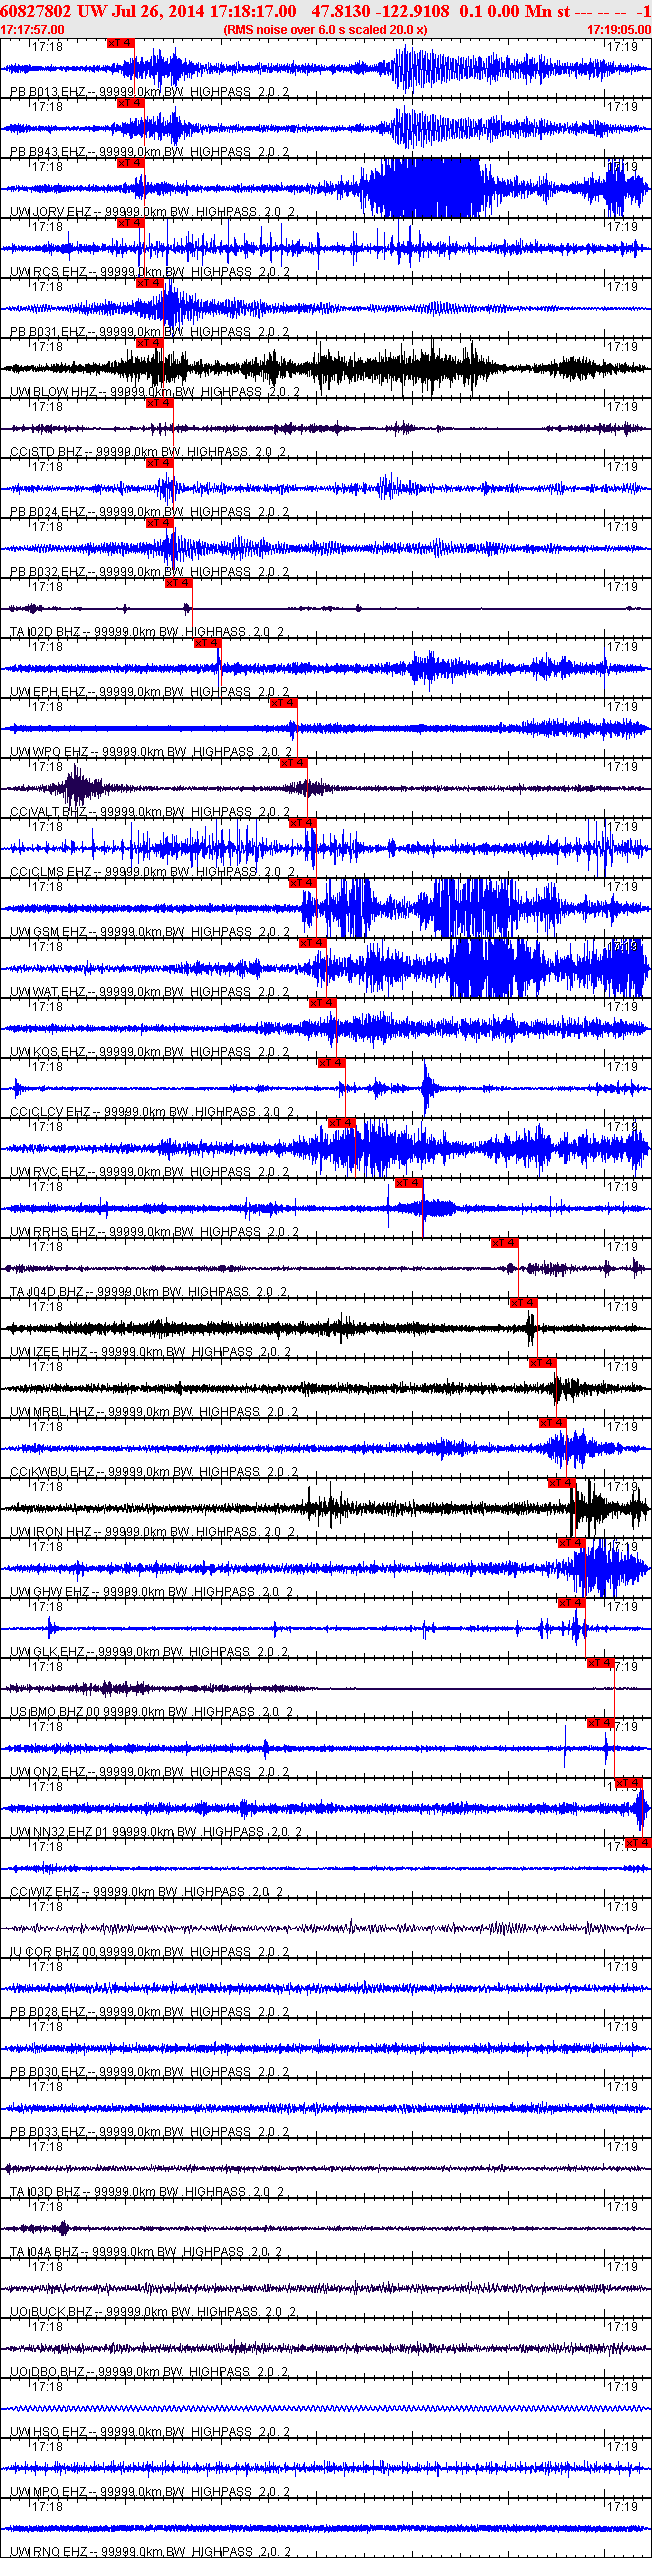This screenshot has width=652, height=2558.
Task: Click the start time 17:17:57.00
Action: 32,30
